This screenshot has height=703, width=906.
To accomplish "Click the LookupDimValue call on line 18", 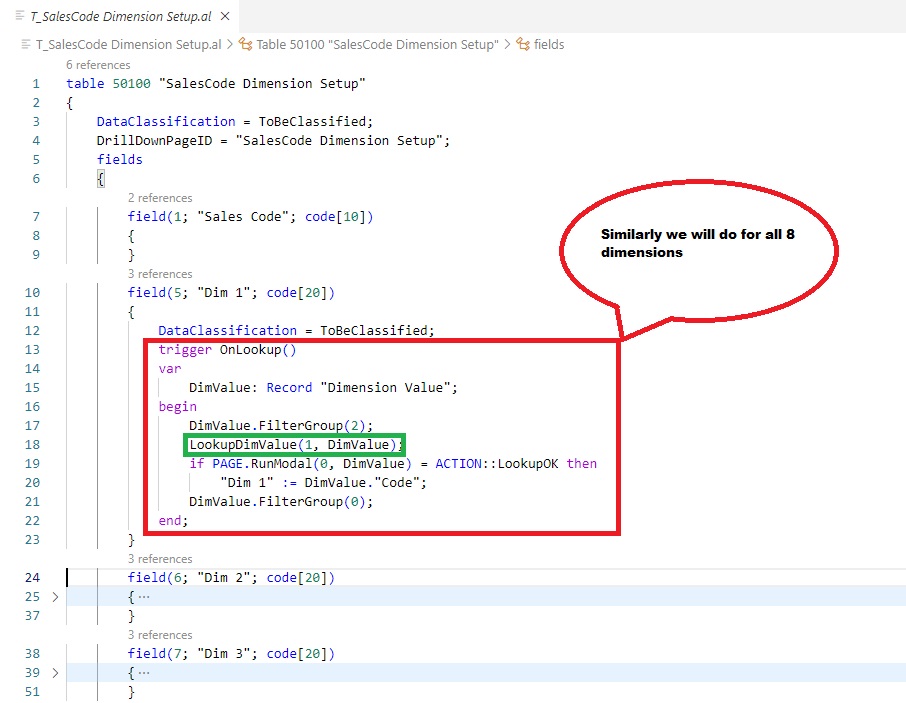I will [x=242, y=445].
